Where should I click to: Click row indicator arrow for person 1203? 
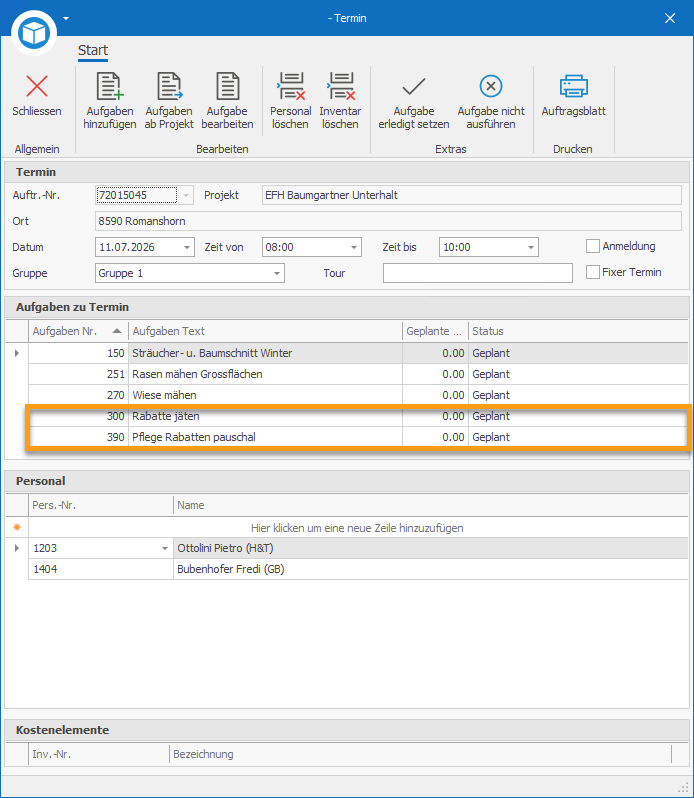[x=17, y=549]
